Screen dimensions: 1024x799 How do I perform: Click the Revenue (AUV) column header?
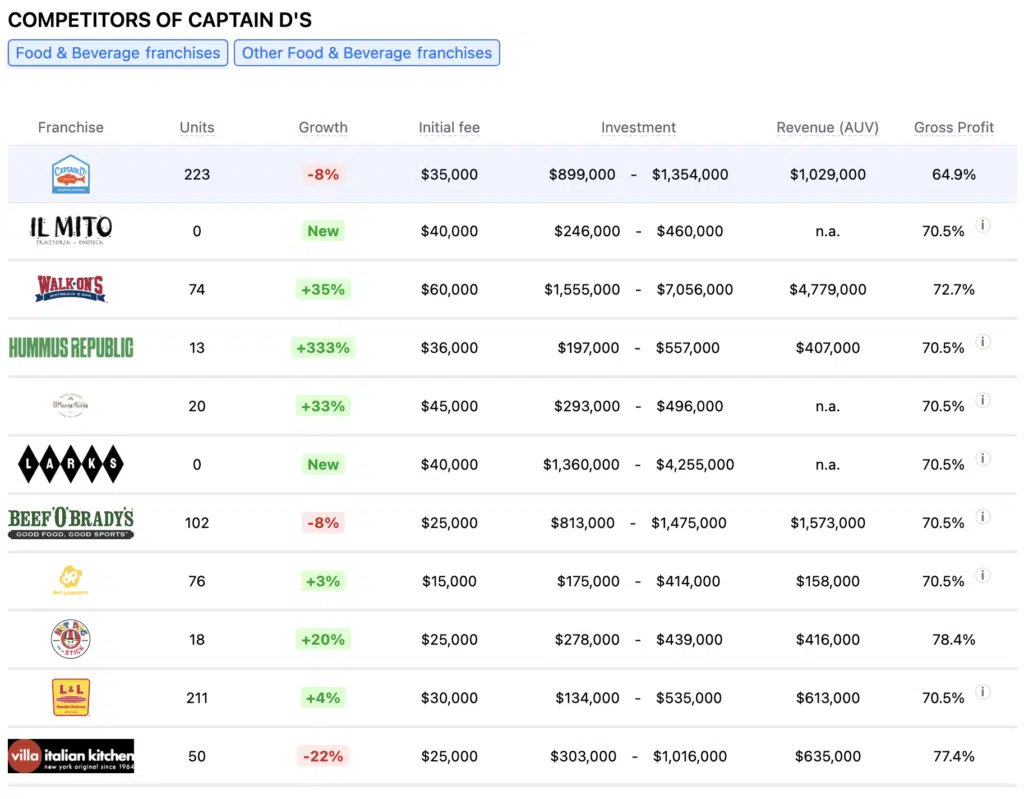[x=827, y=127]
